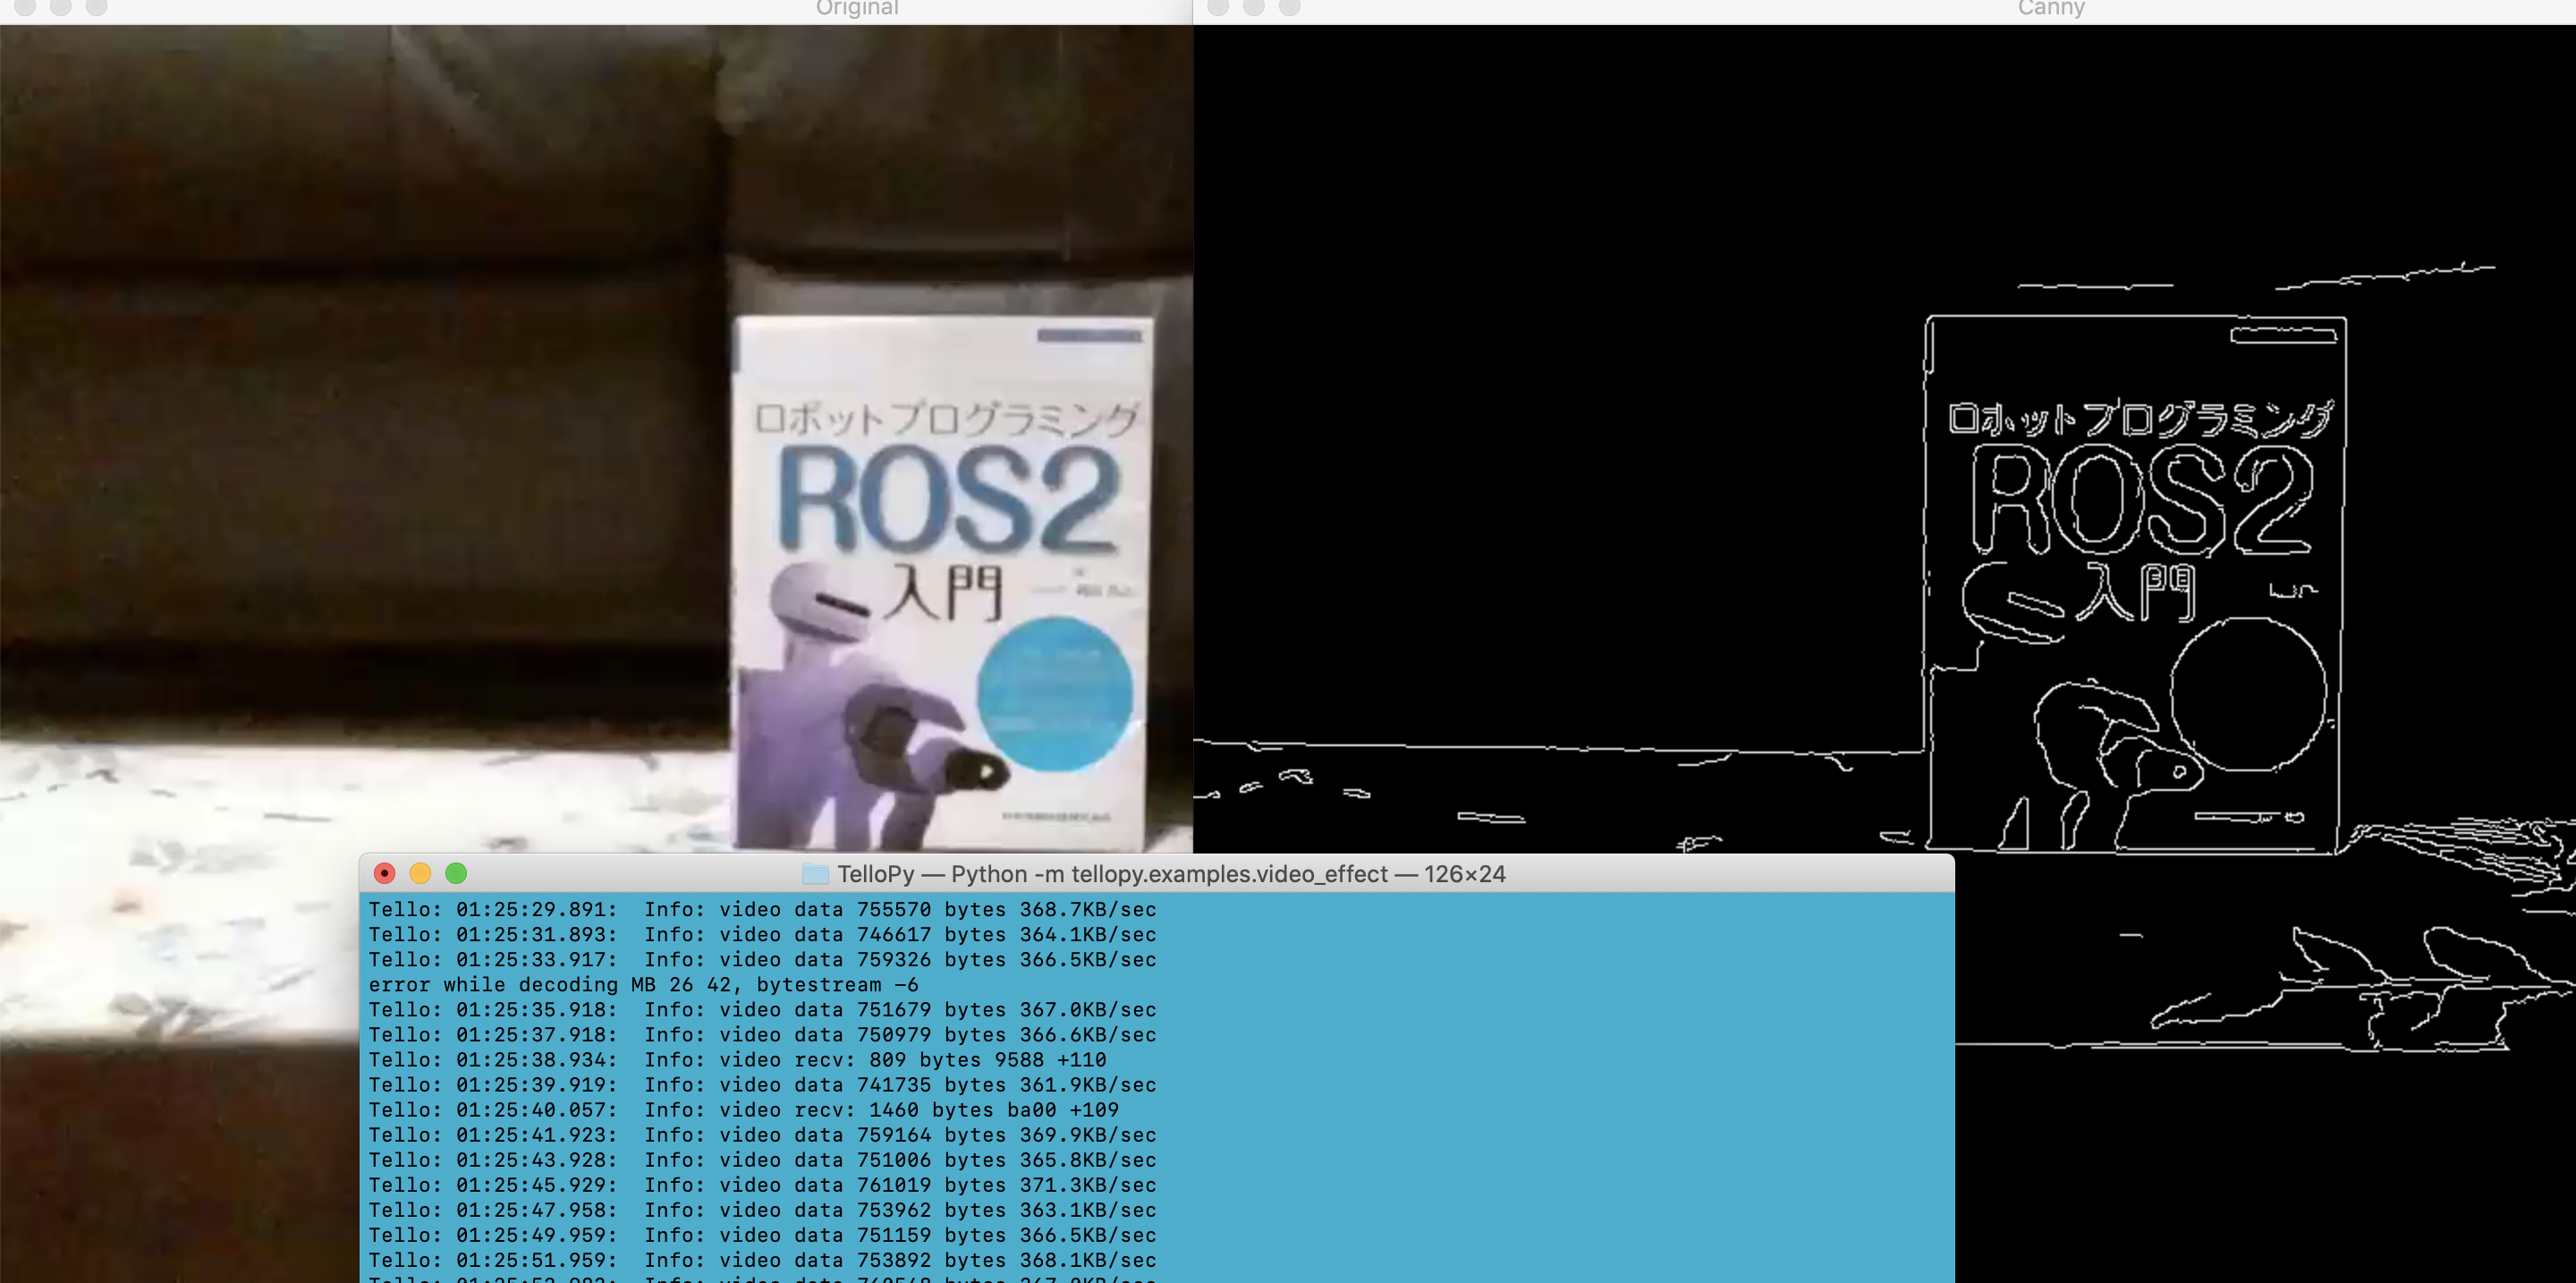This screenshot has height=1283, width=2576.
Task: Click the green zoom button on terminal
Action: click(x=456, y=873)
